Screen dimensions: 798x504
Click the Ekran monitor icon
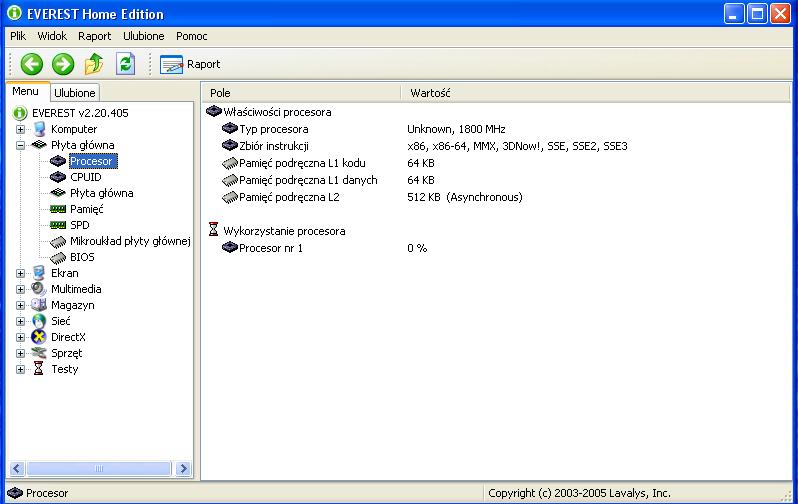click(x=39, y=273)
